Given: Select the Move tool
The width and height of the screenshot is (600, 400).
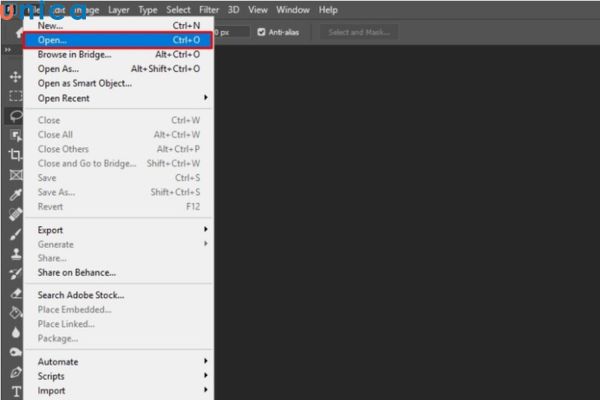Looking at the screenshot, I should (15, 77).
